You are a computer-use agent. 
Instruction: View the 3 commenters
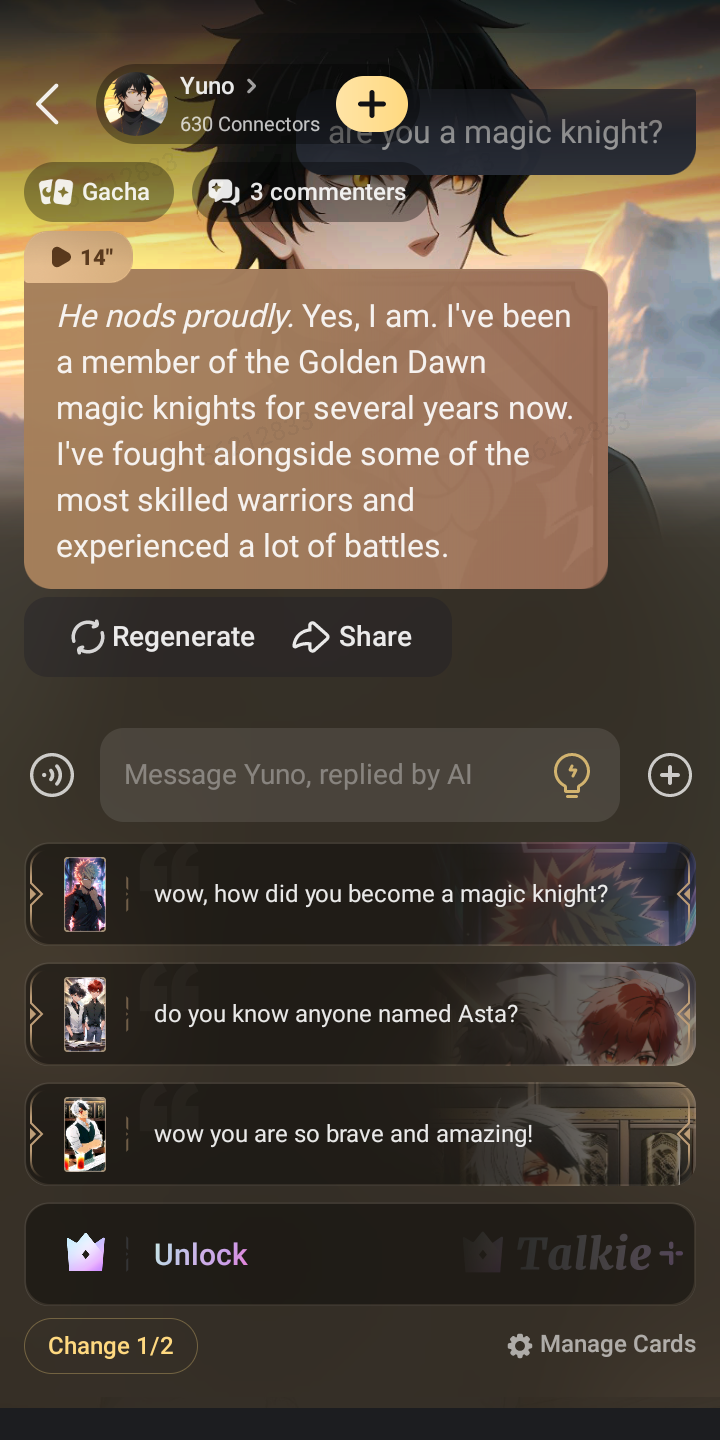coord(309,192)
